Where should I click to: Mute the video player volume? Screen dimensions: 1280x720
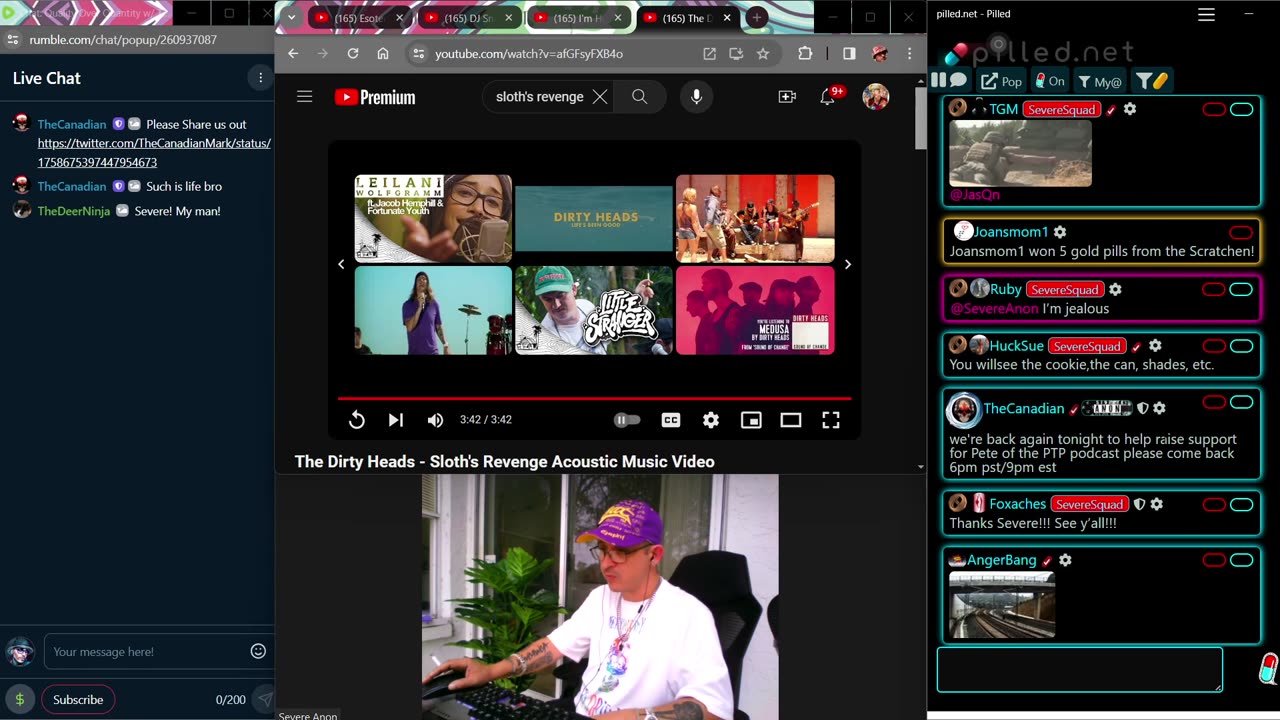[x=435, y=420]
